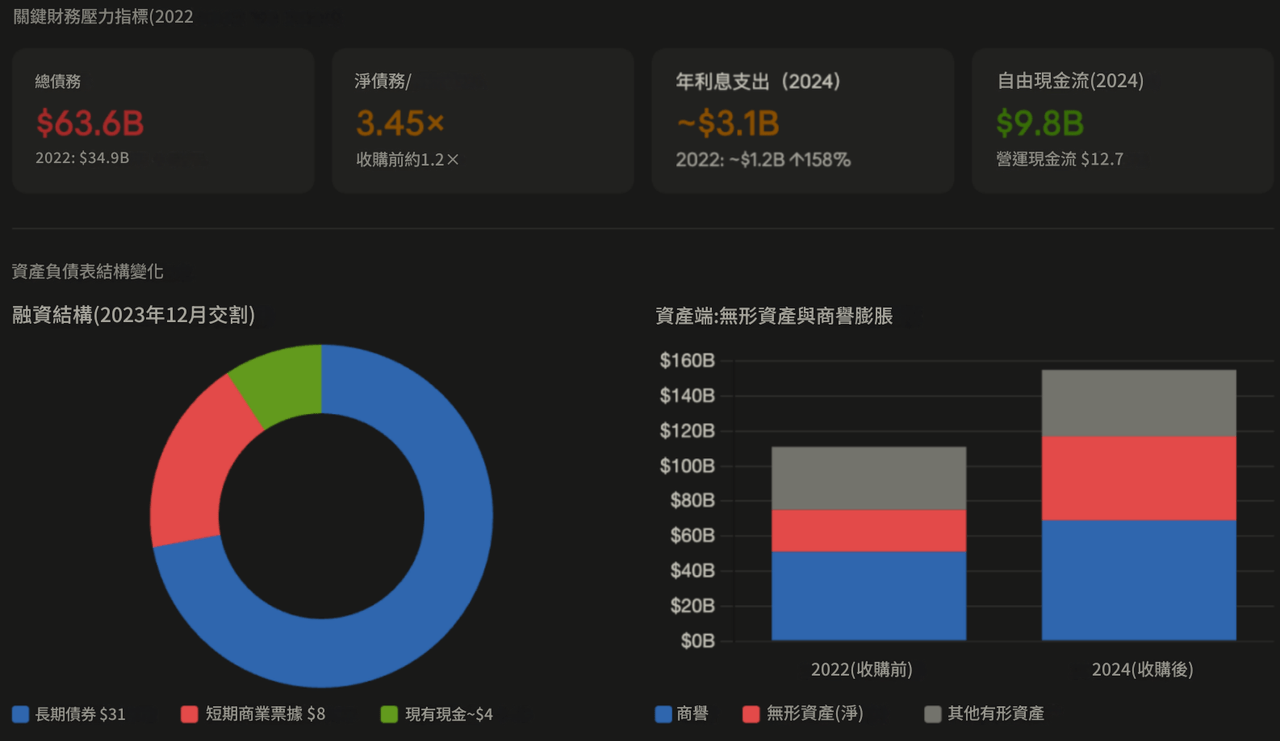The width and height of the screenshot is (1280, 741).
Task: Toggle the 無形資產(淨) legend item
Action: pyautogui.click(x=803, y=714)
